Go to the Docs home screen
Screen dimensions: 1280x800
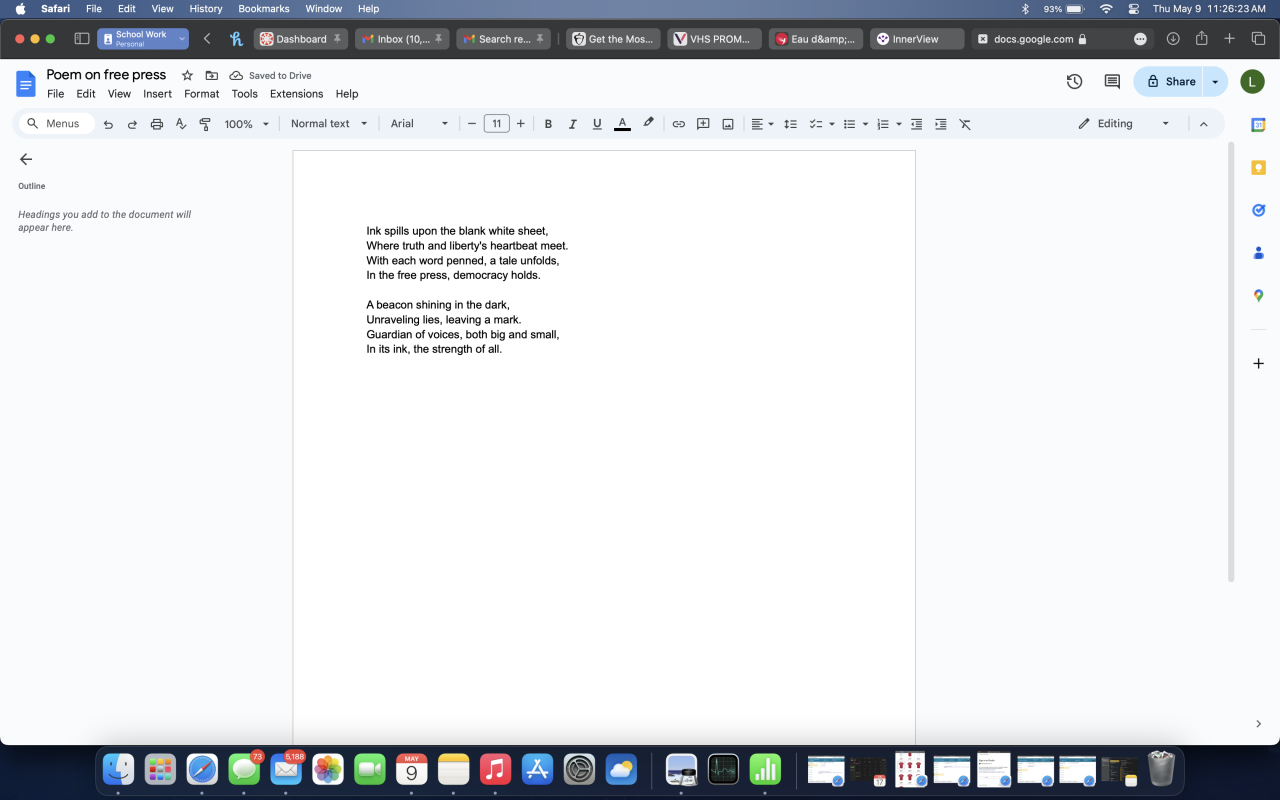point(26,83)
